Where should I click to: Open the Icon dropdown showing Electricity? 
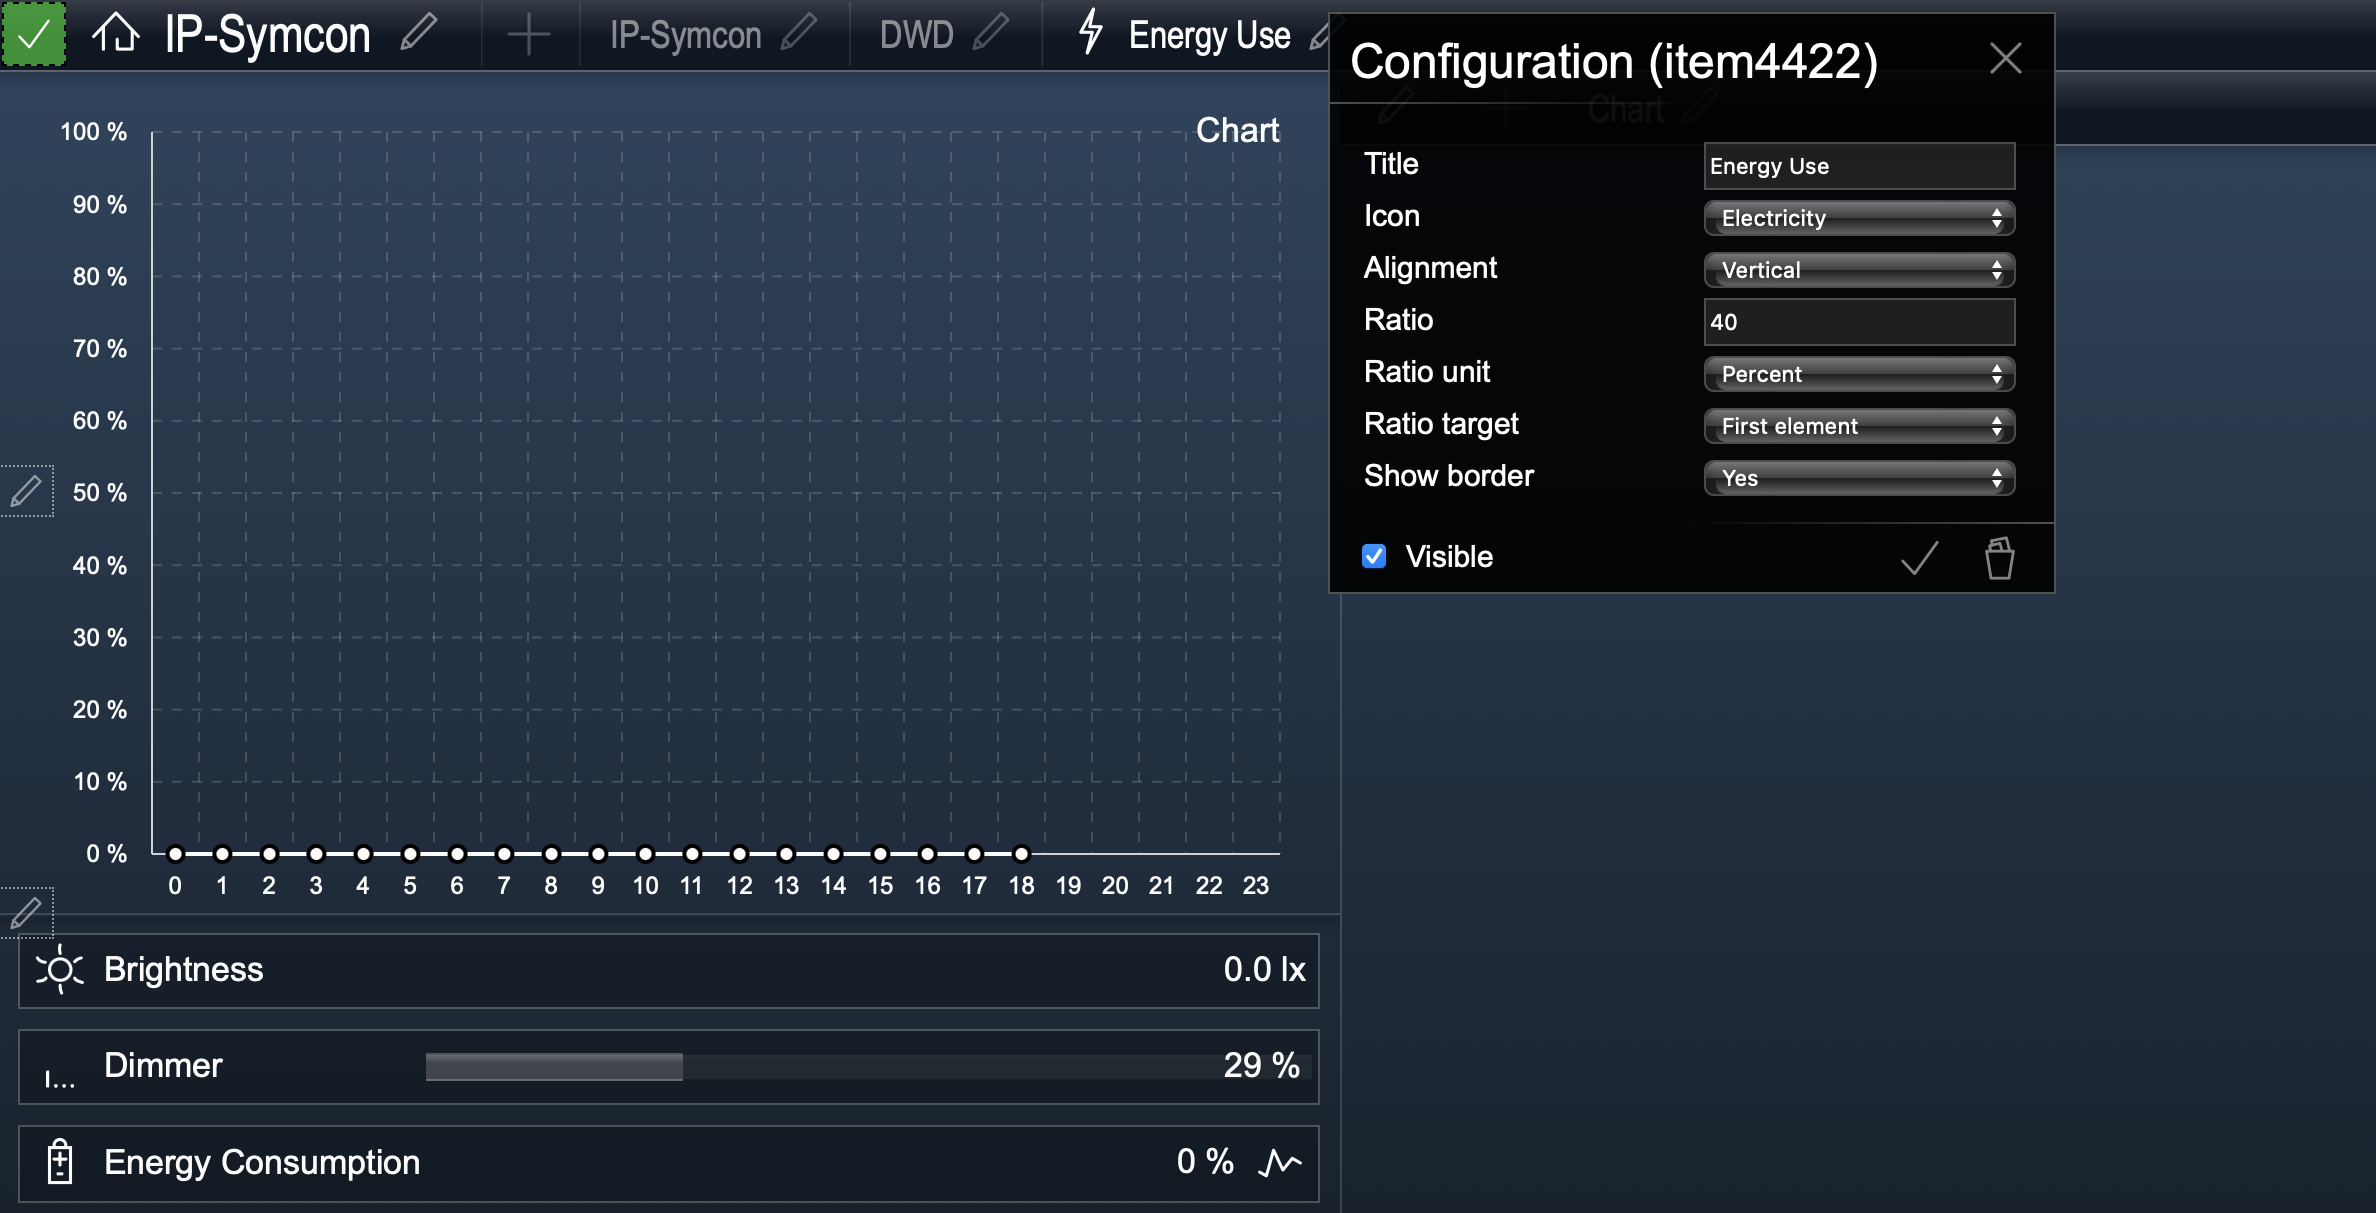(x=1858, y=218)
